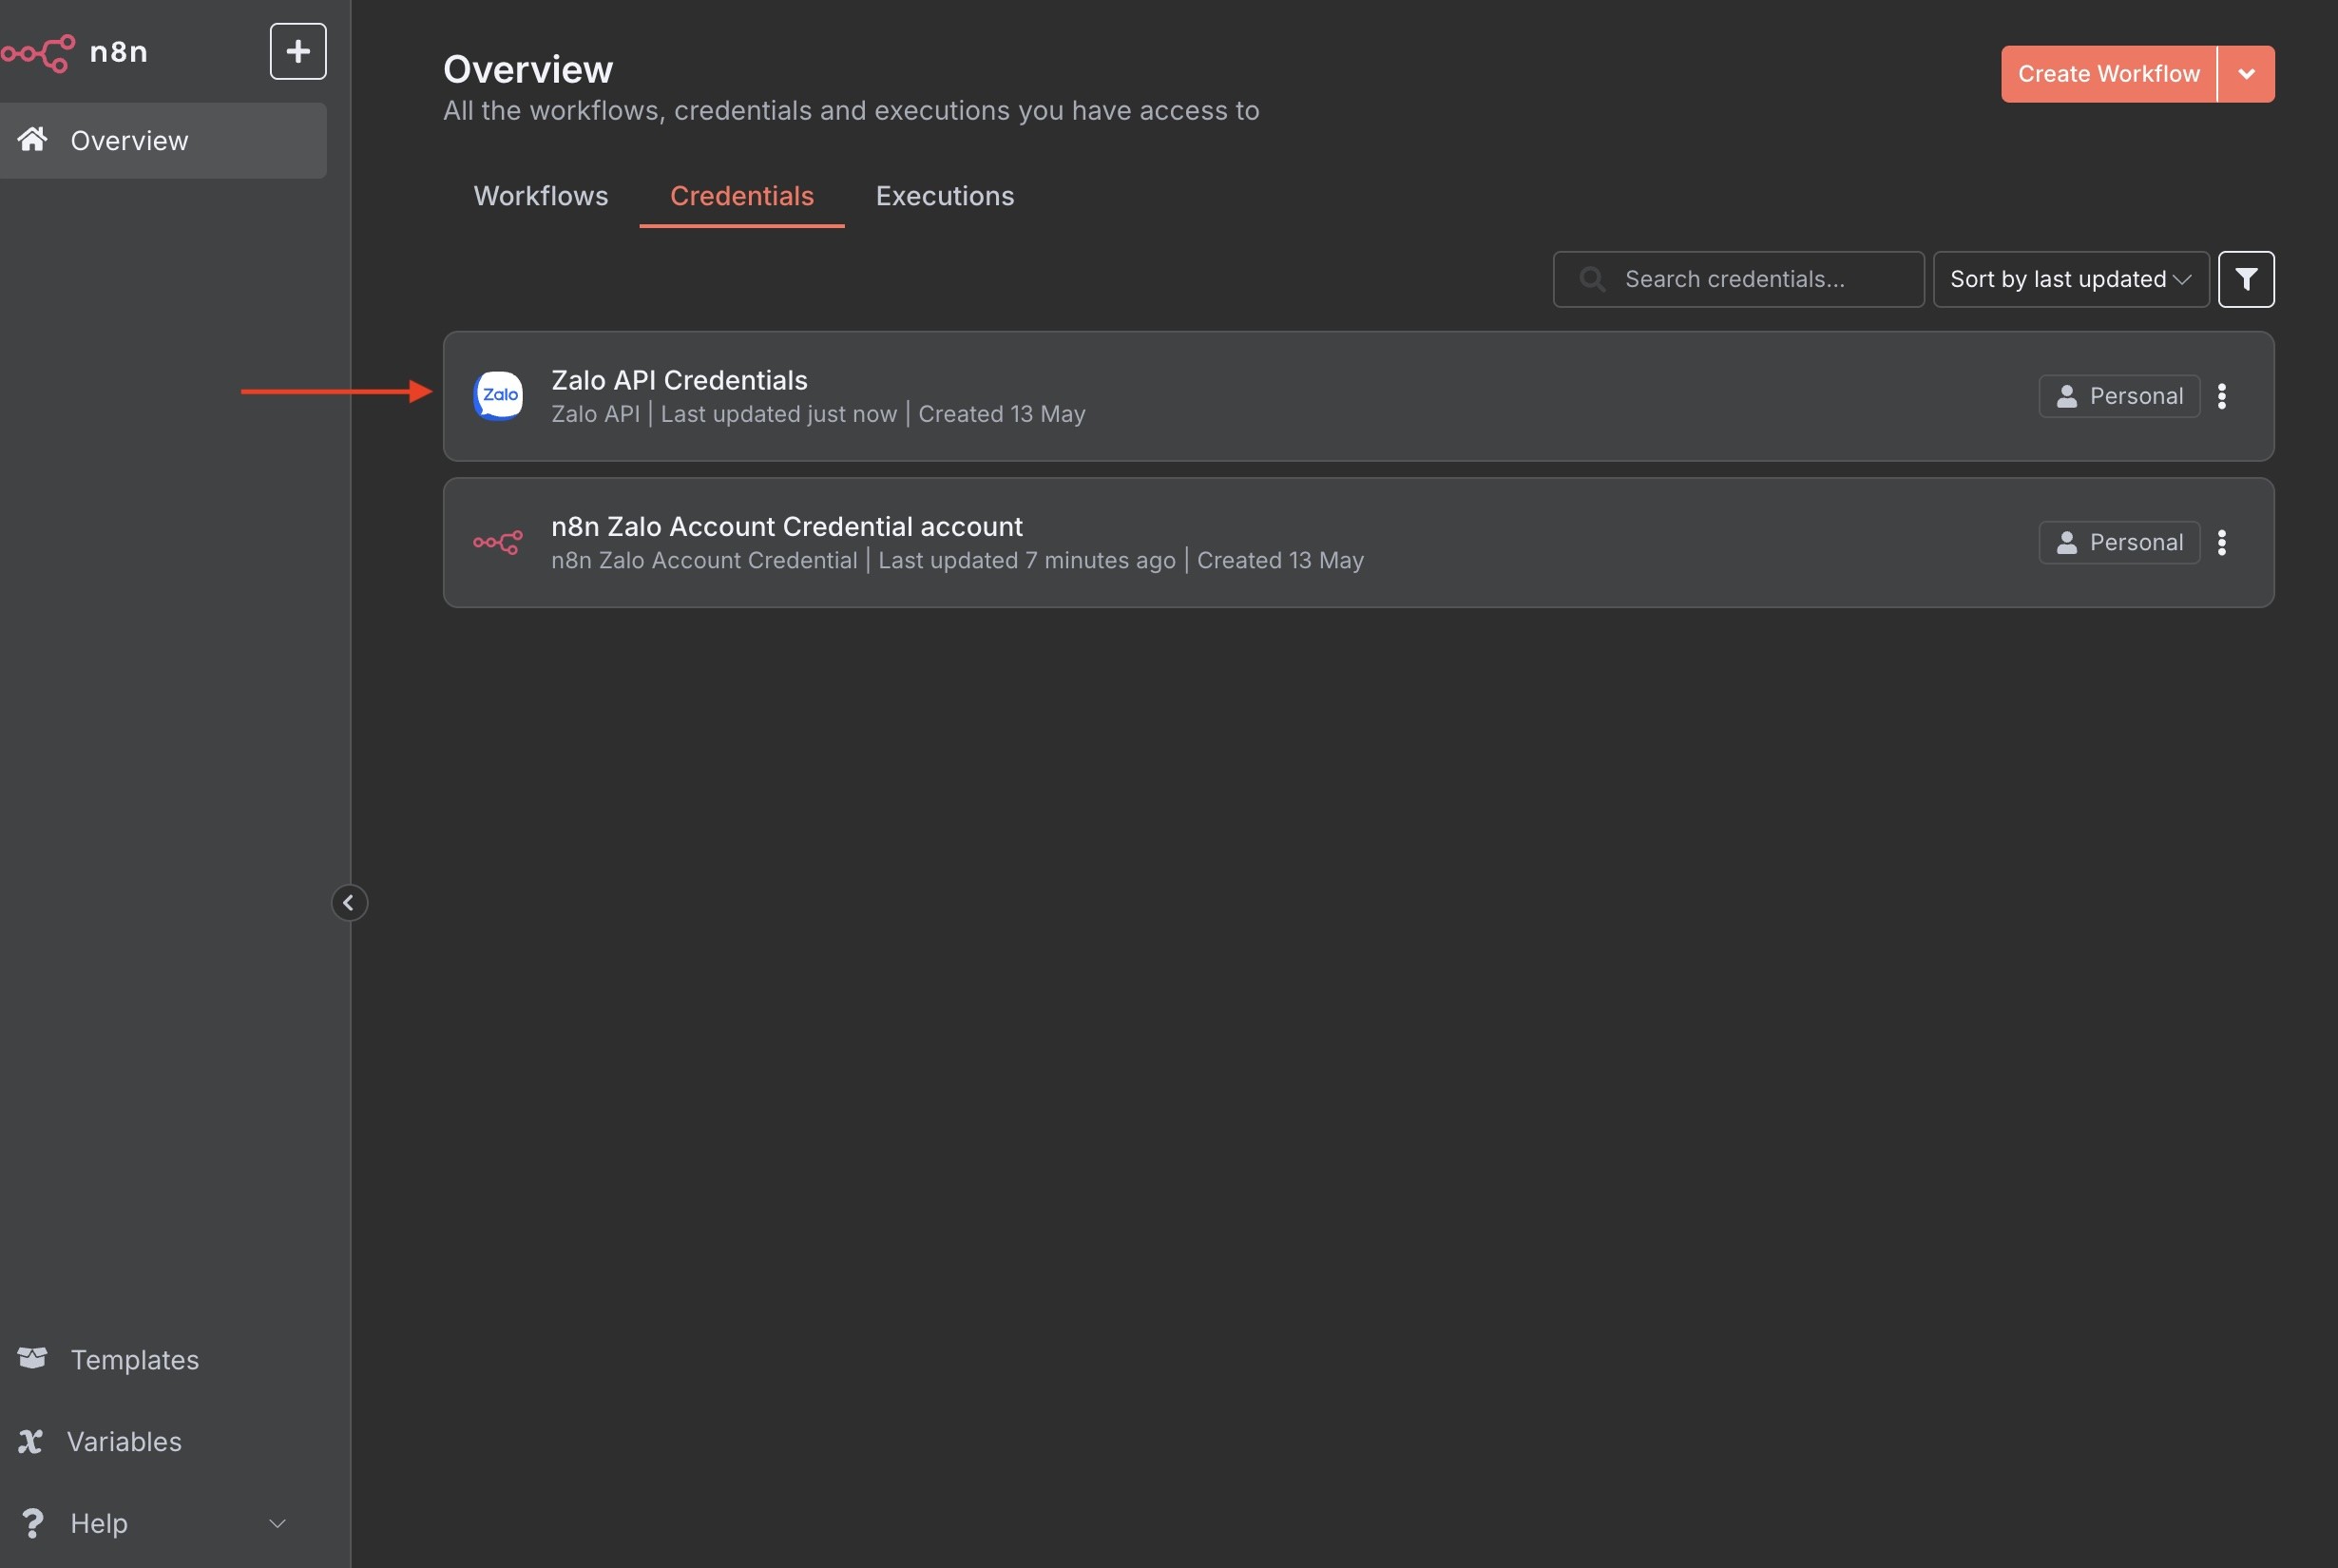Click the n8n icon on the Zalo Account credential
2338x1568 pixels.
(x=498, y=542)
